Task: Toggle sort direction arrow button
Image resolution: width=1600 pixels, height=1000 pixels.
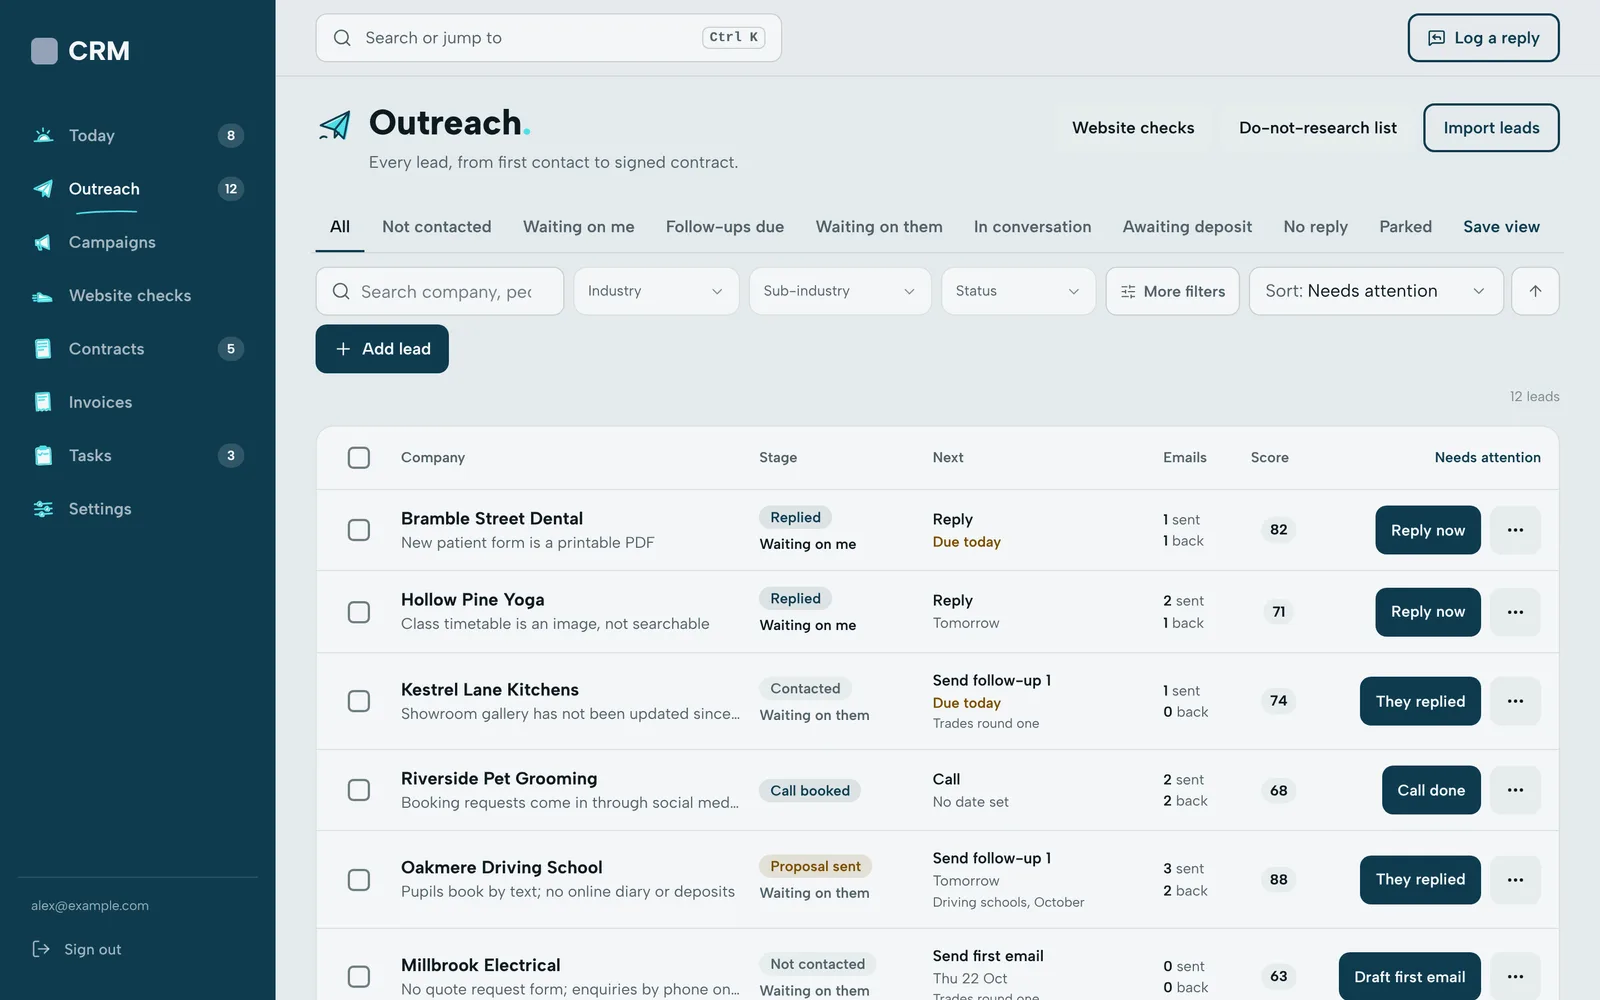Action: point(1535,291)
